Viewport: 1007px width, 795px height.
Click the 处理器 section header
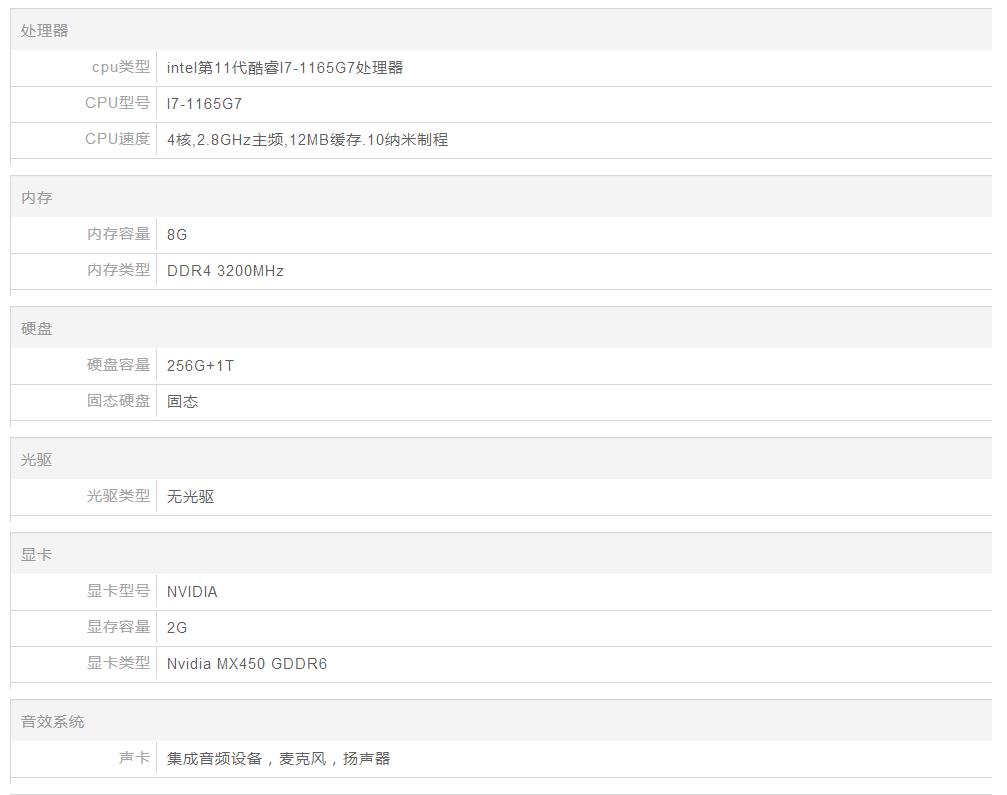tap(45, 31)
